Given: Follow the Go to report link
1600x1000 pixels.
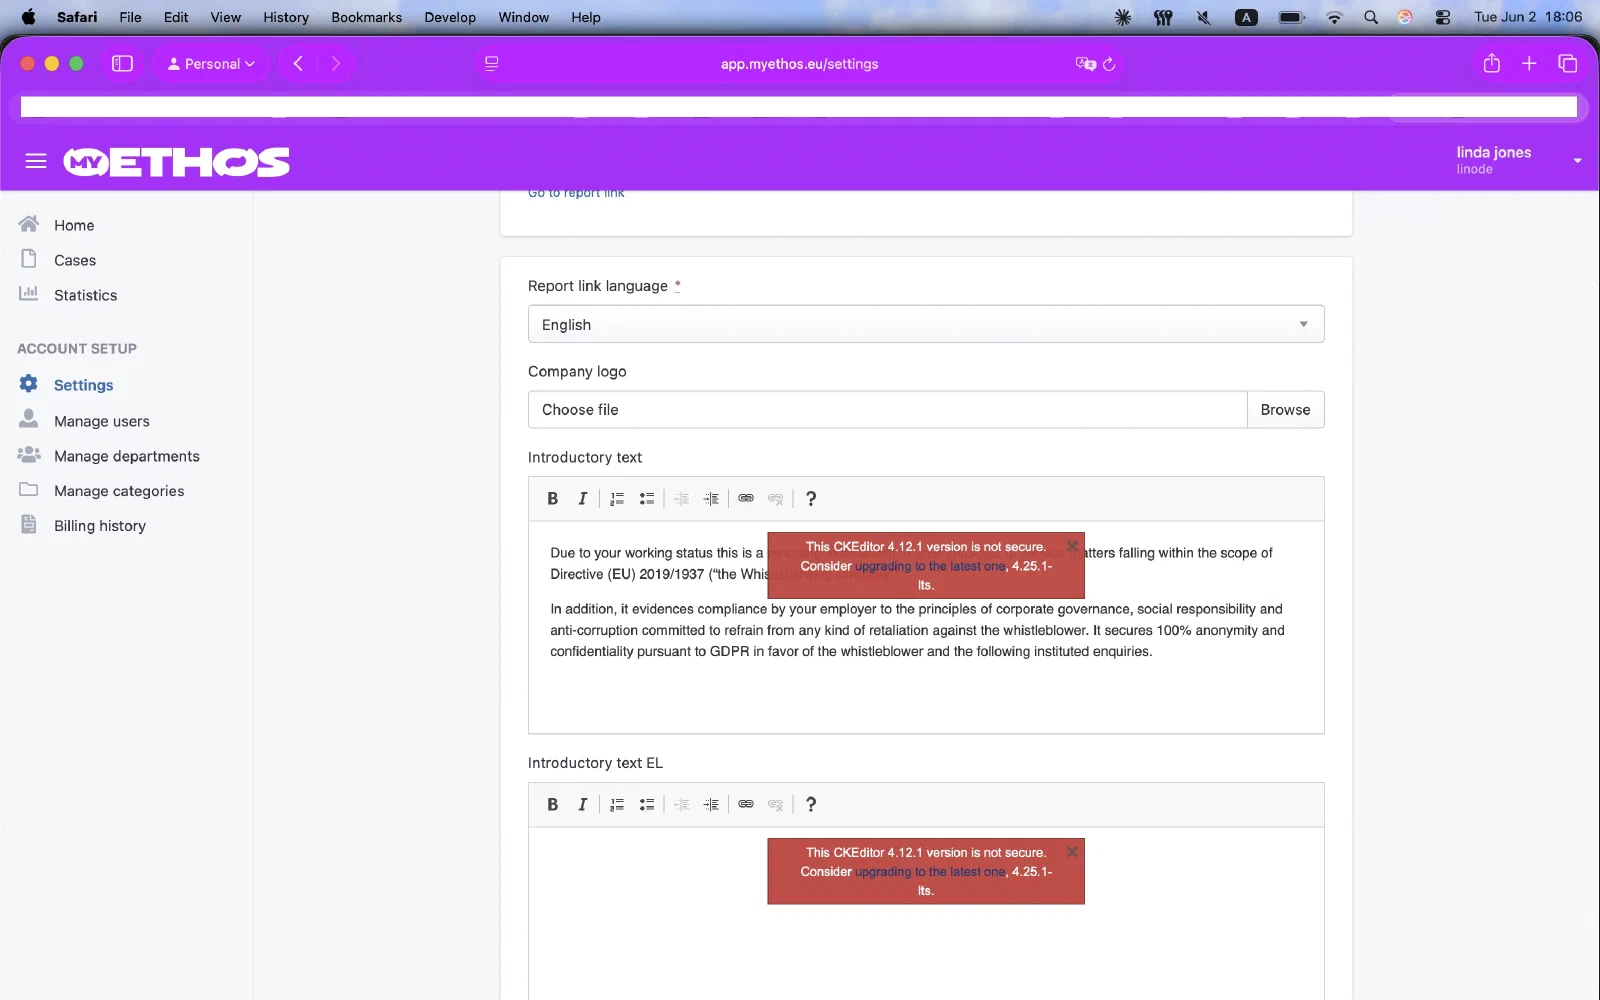Looking at the screenshot, I should pos(576,193).
